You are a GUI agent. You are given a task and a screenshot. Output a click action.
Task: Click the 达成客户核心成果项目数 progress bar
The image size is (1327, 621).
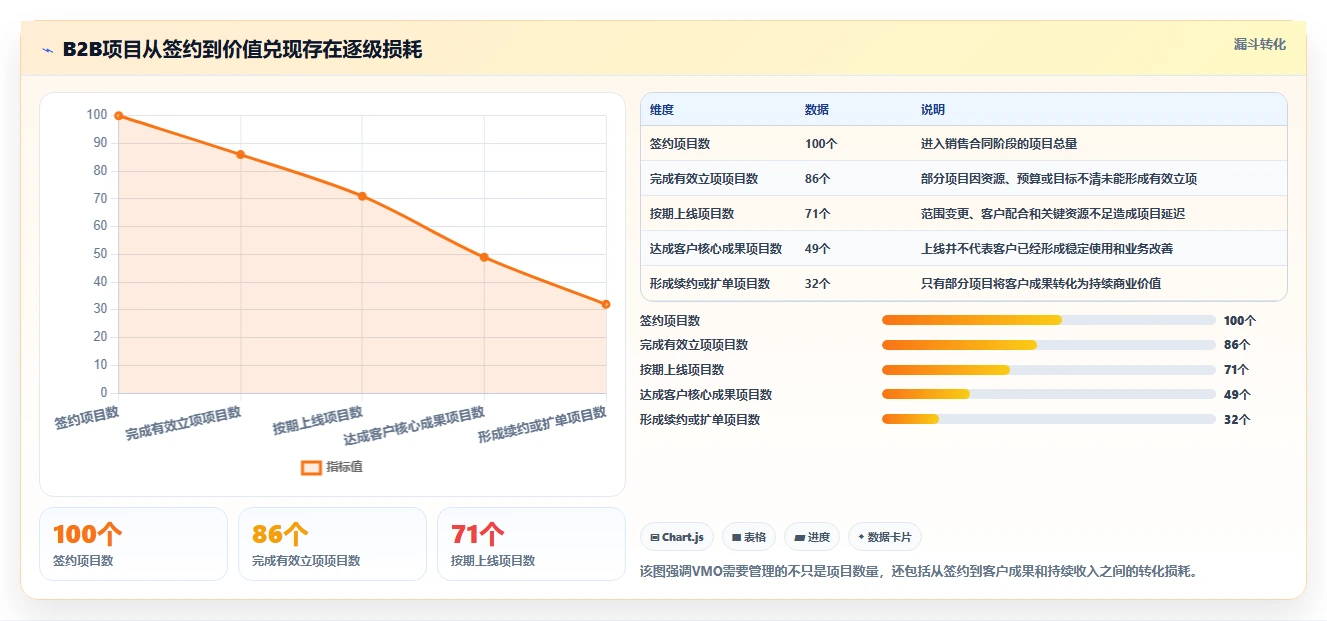(x=1048, y=395)
